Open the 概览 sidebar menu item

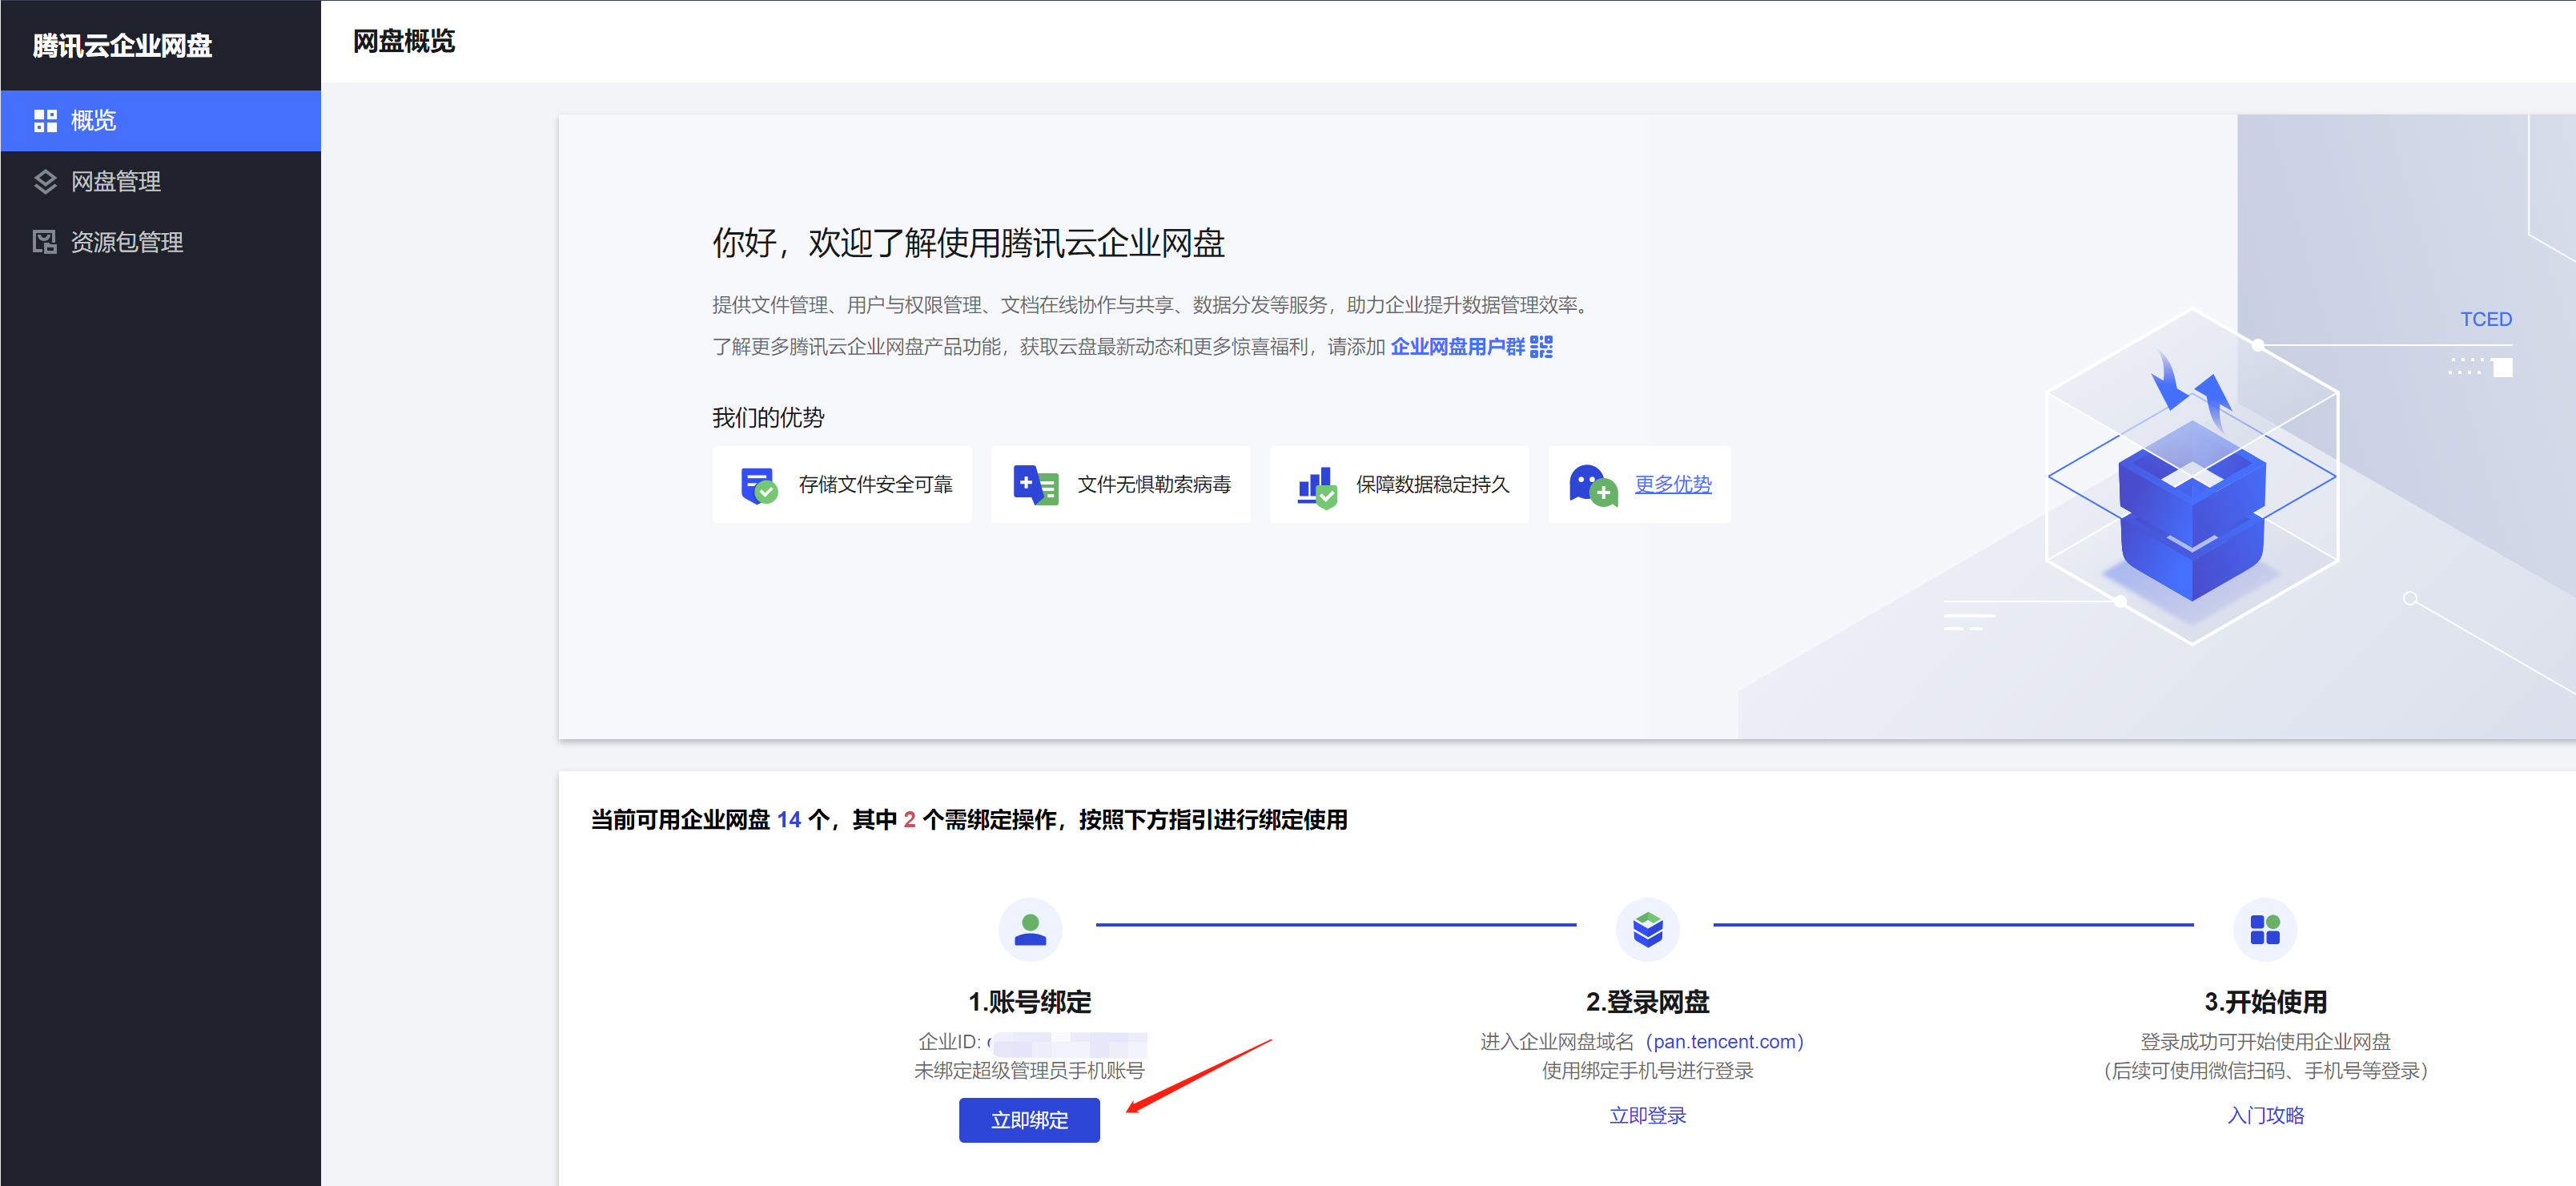[x=160, y=121]
